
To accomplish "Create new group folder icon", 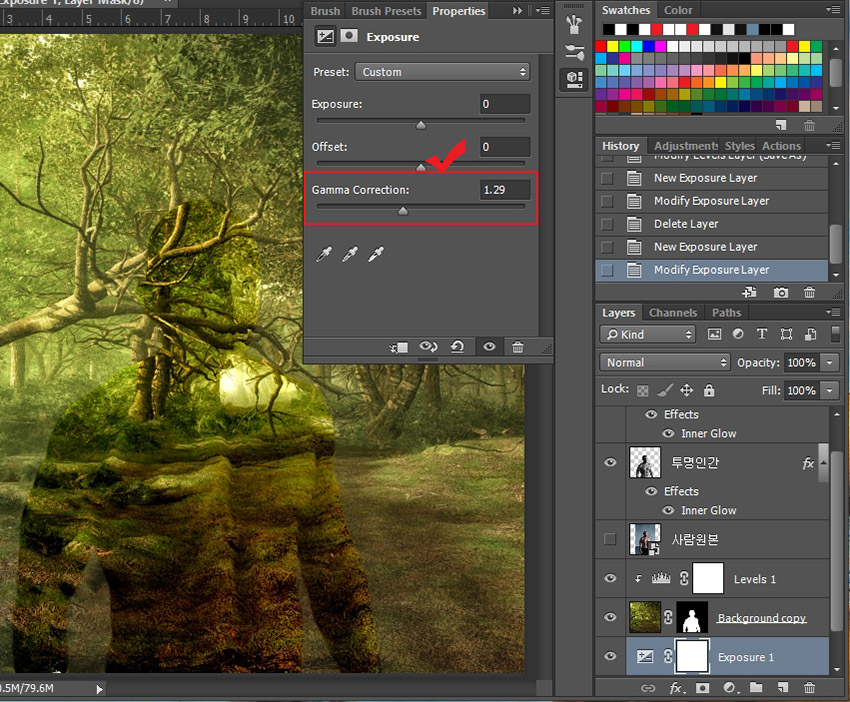I will pos(756,687).
